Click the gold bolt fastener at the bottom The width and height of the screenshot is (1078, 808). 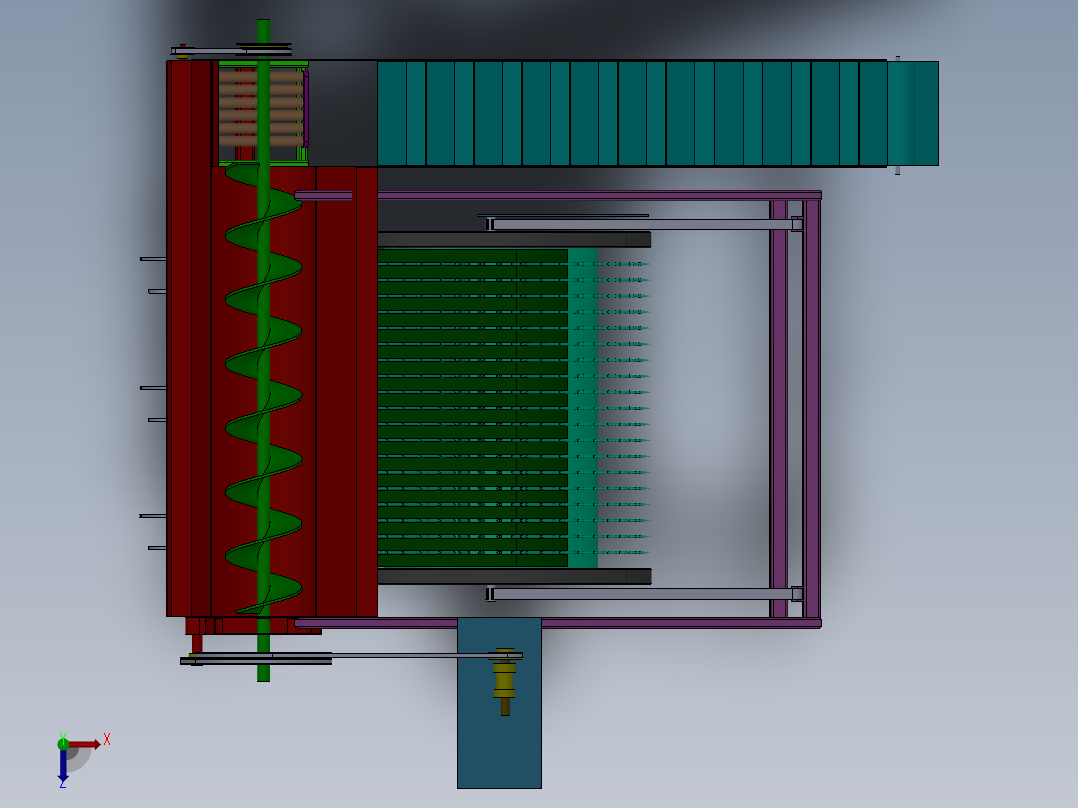point(505,680)
